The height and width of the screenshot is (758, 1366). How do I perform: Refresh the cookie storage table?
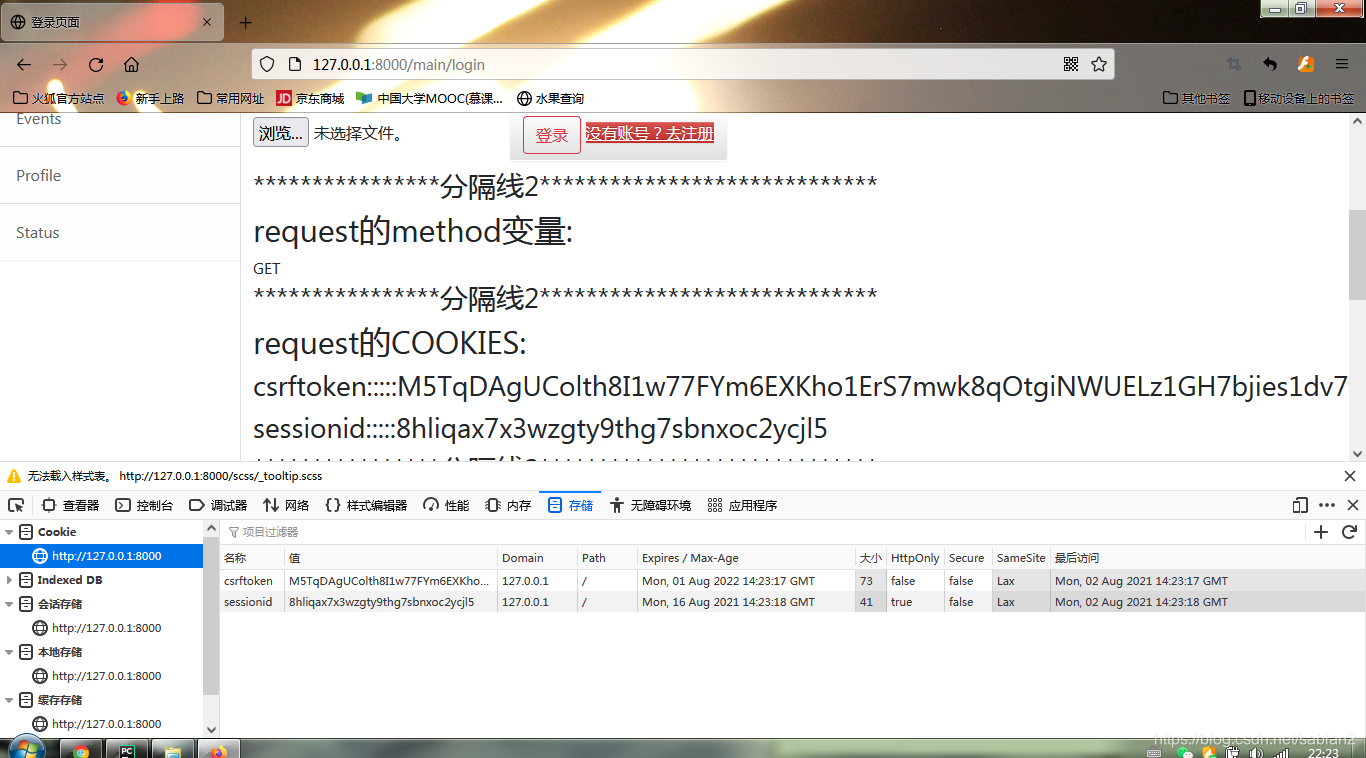tap(1349, 532)
